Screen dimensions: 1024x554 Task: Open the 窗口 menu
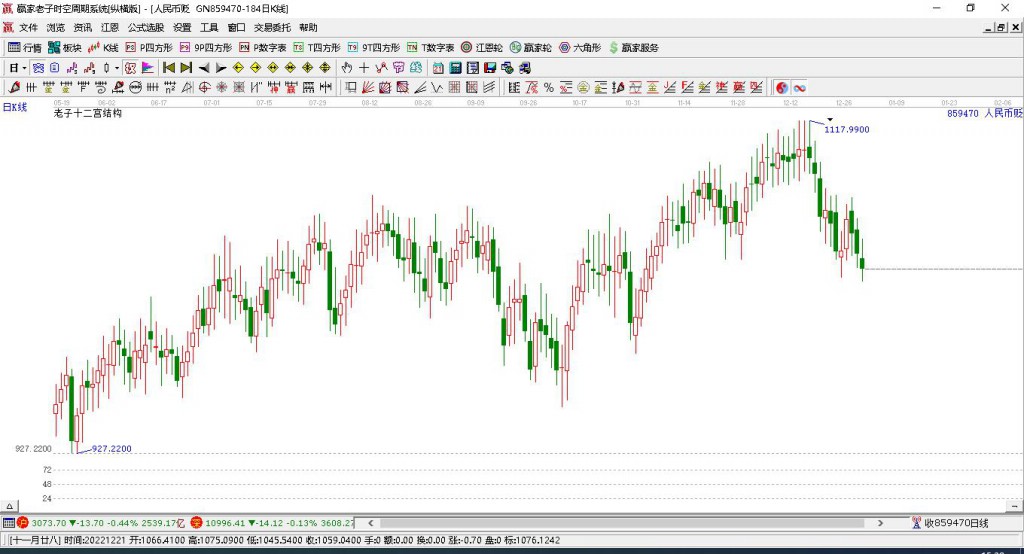point(236,27)
